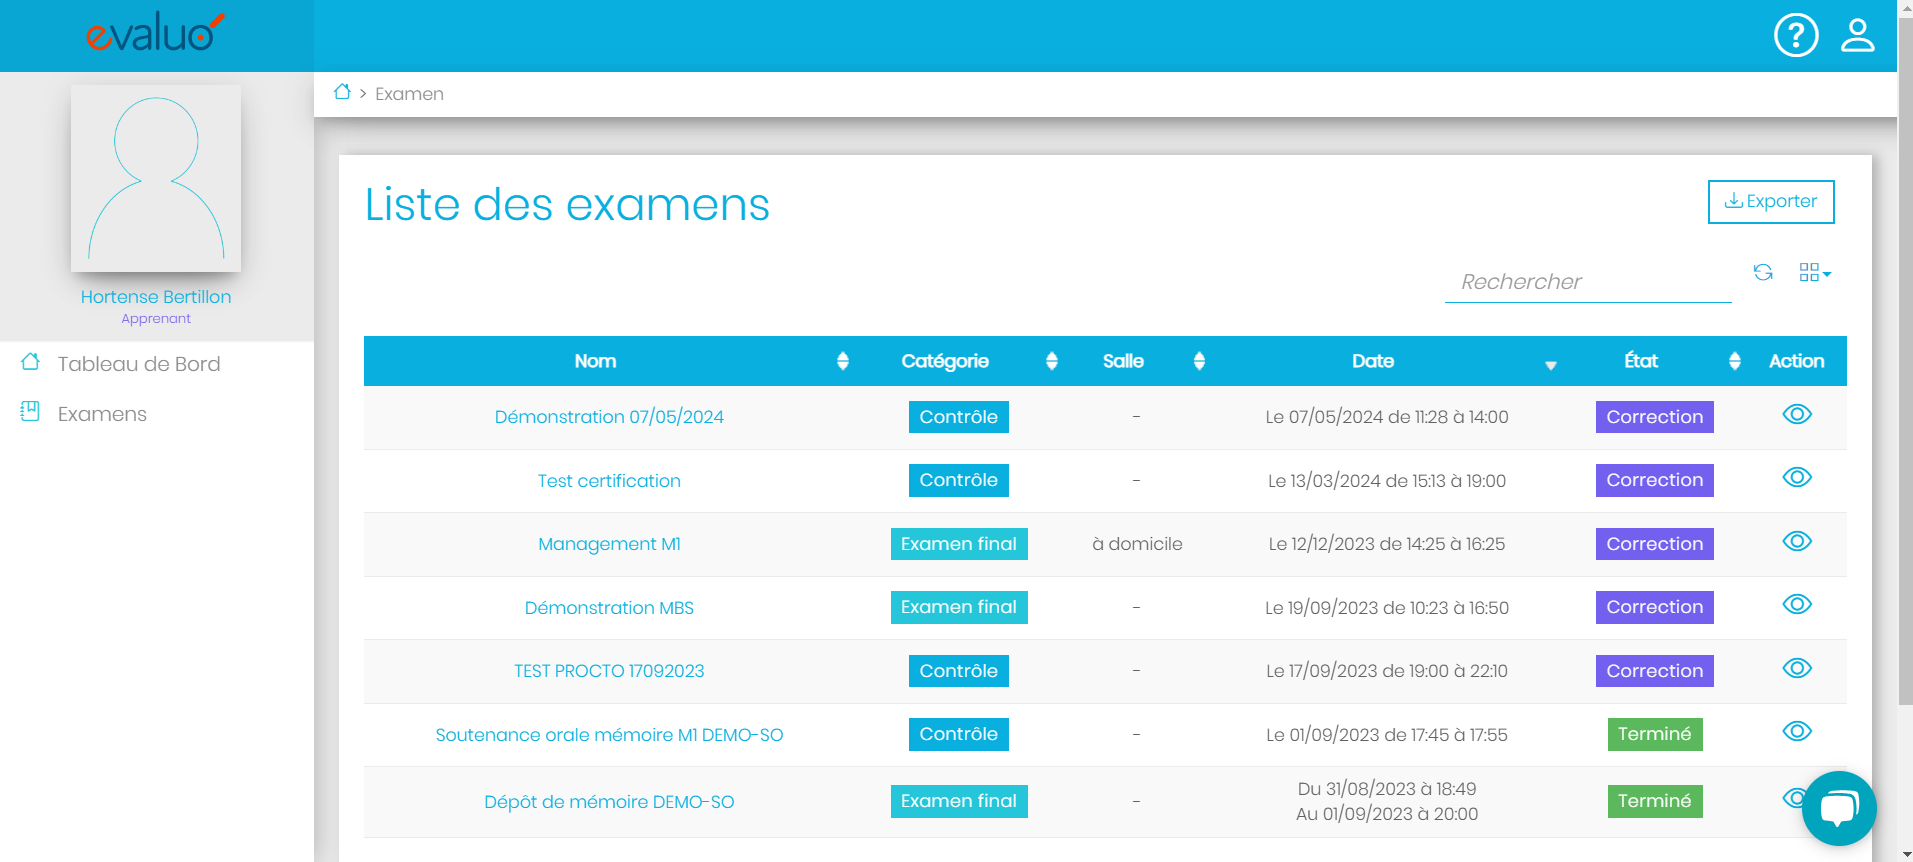
Task: View Management M1 exam via eye icon
Action: tap(1796, 542)
